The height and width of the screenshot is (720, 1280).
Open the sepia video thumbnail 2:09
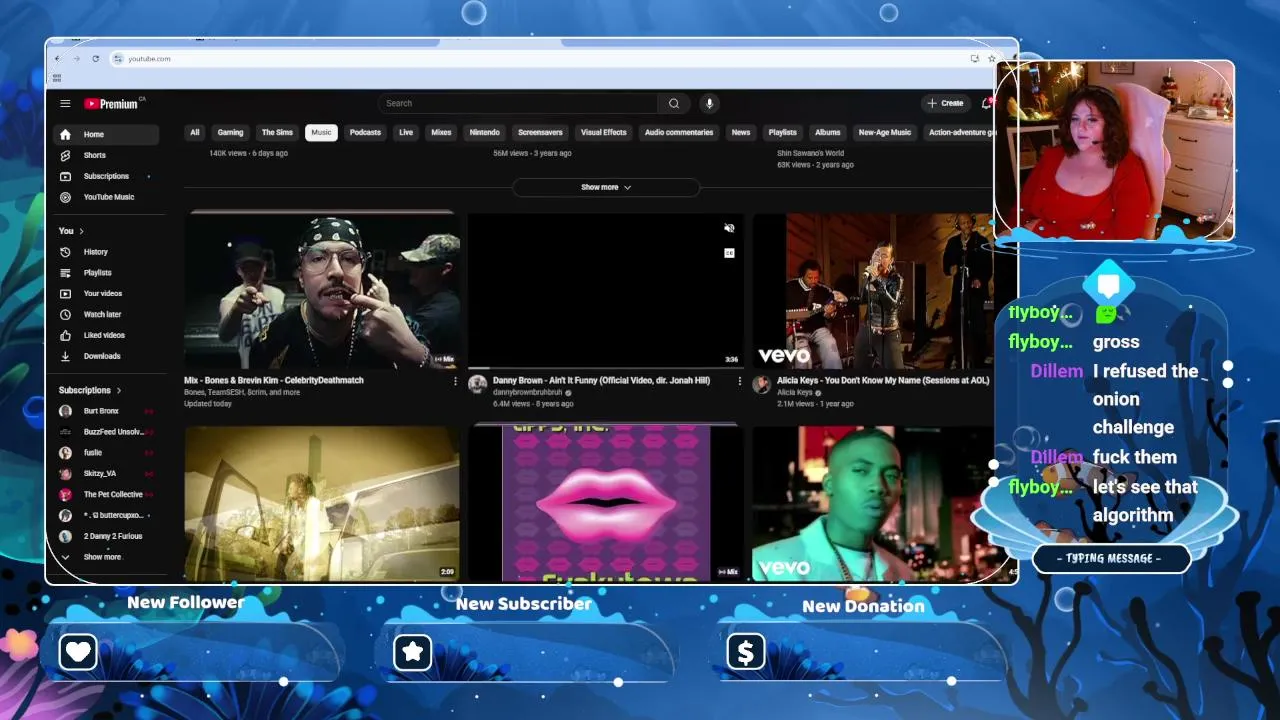(x=322, y=503)
